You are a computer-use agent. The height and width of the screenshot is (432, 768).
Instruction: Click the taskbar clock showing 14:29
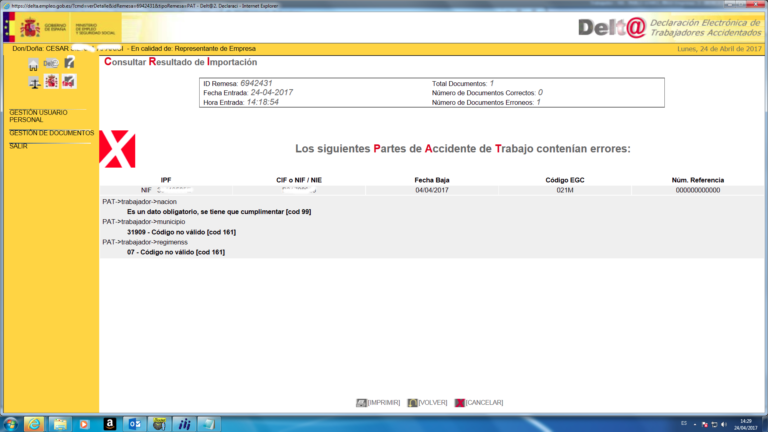[745, 424]
